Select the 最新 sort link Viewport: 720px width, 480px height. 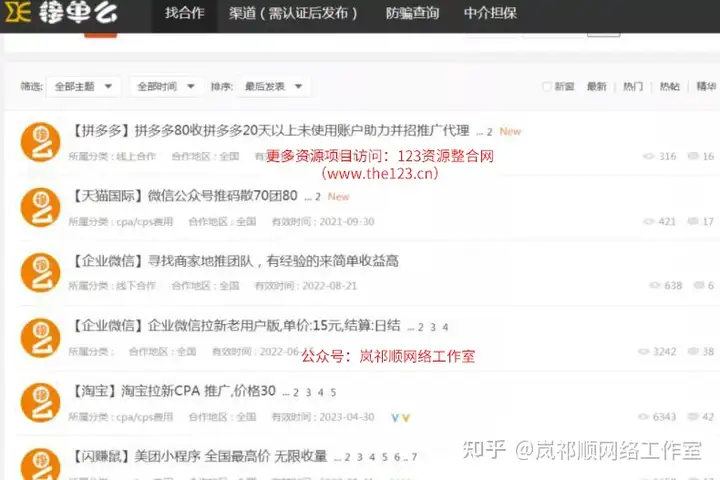[x=596, y=86]
